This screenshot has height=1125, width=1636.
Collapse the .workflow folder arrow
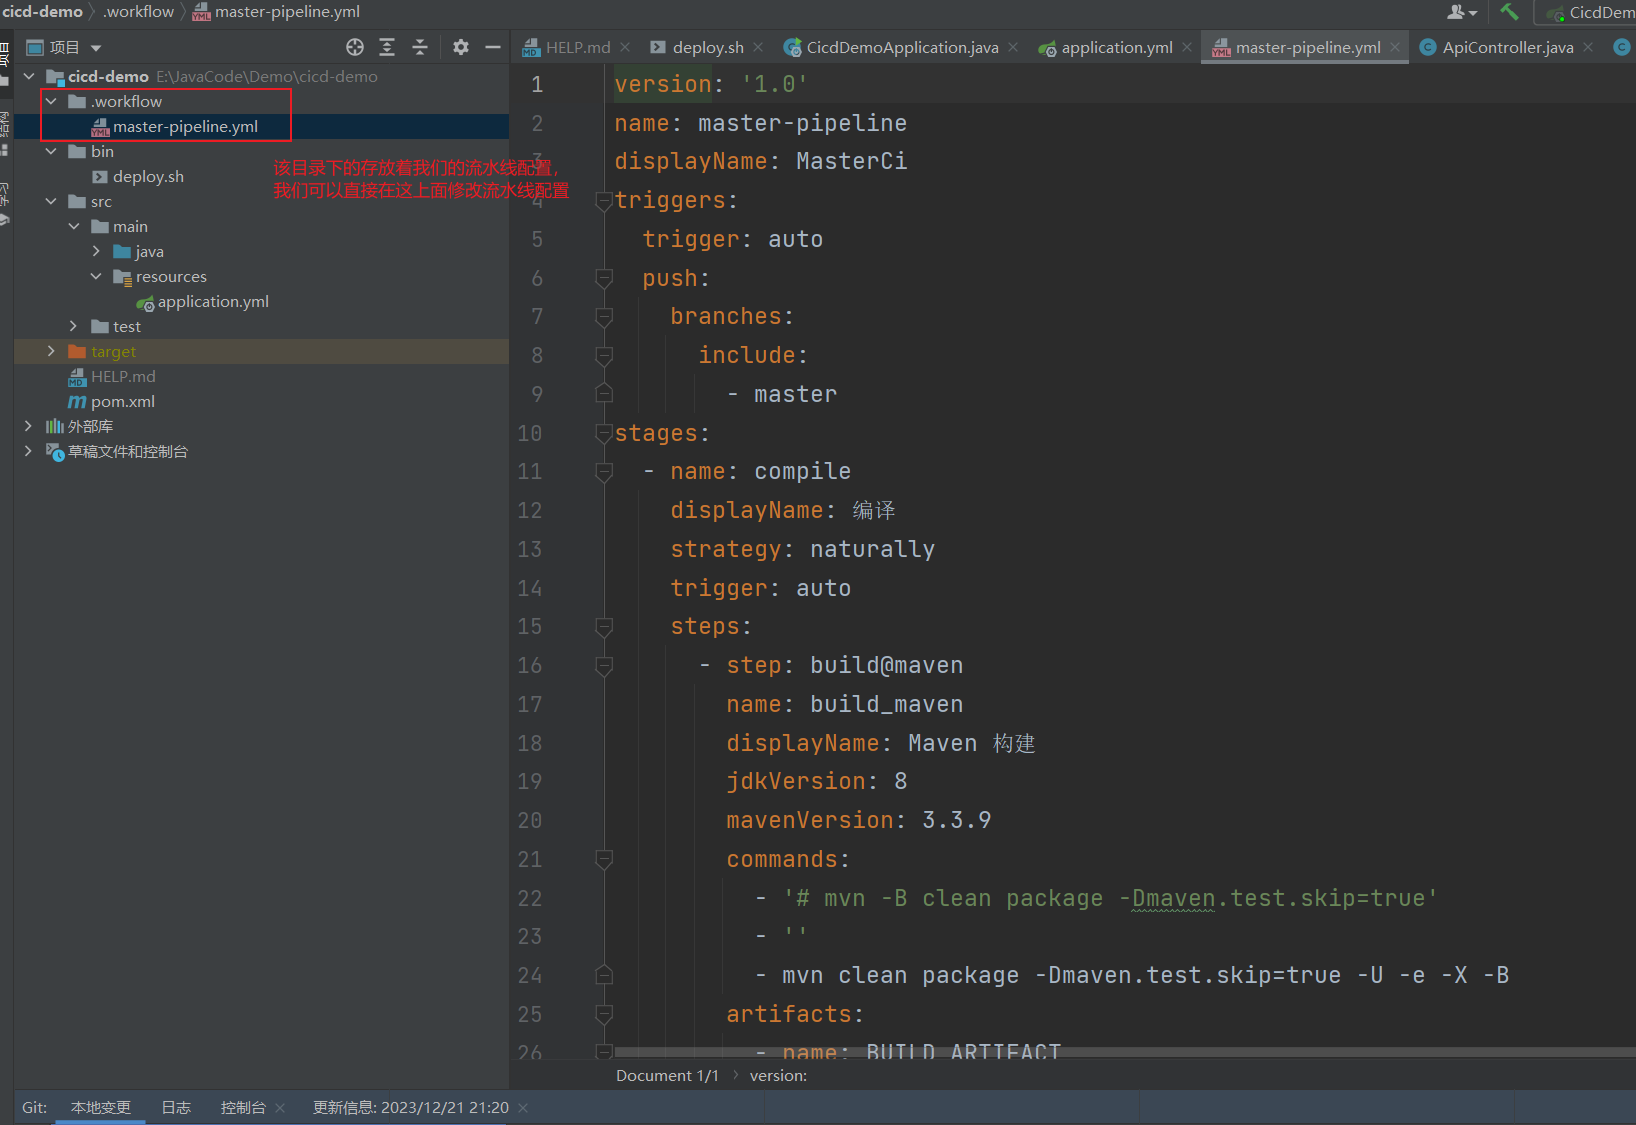[51, 101]
